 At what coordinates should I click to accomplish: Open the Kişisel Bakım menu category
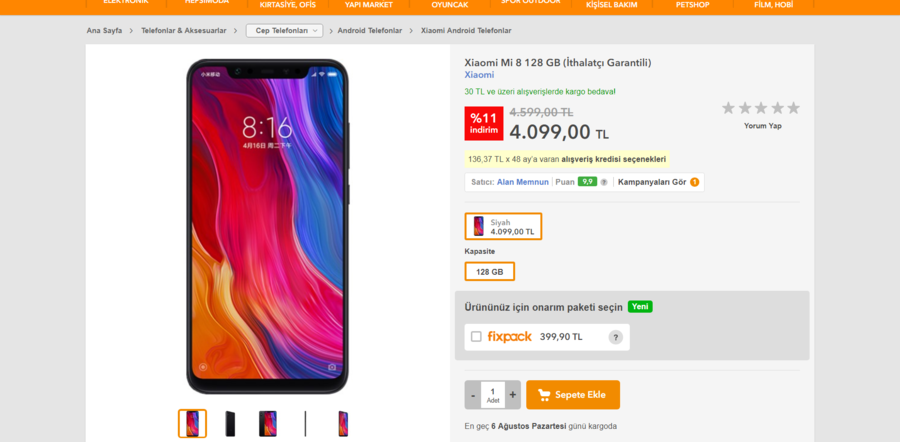pyautogui.click(x=612, y=4)
